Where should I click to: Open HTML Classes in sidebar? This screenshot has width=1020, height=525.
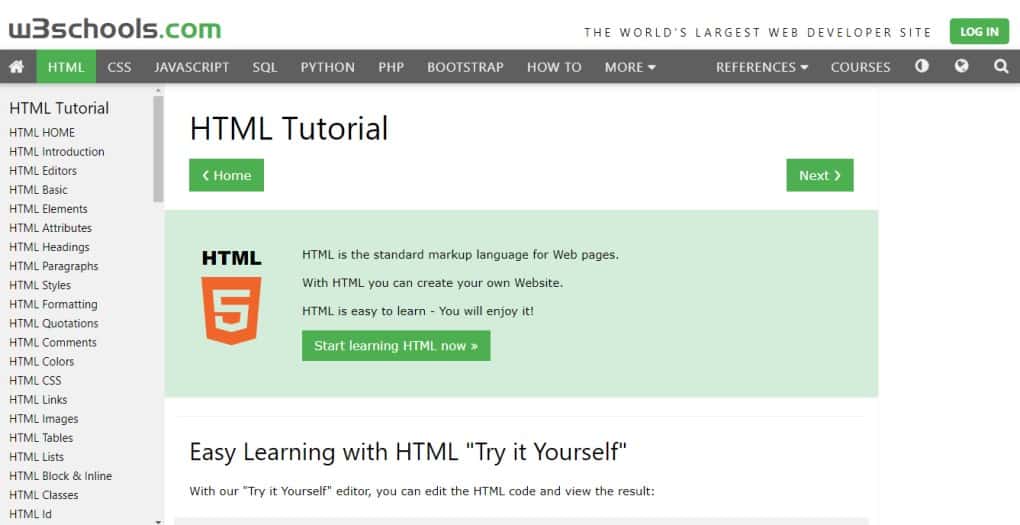pos(44,494)
